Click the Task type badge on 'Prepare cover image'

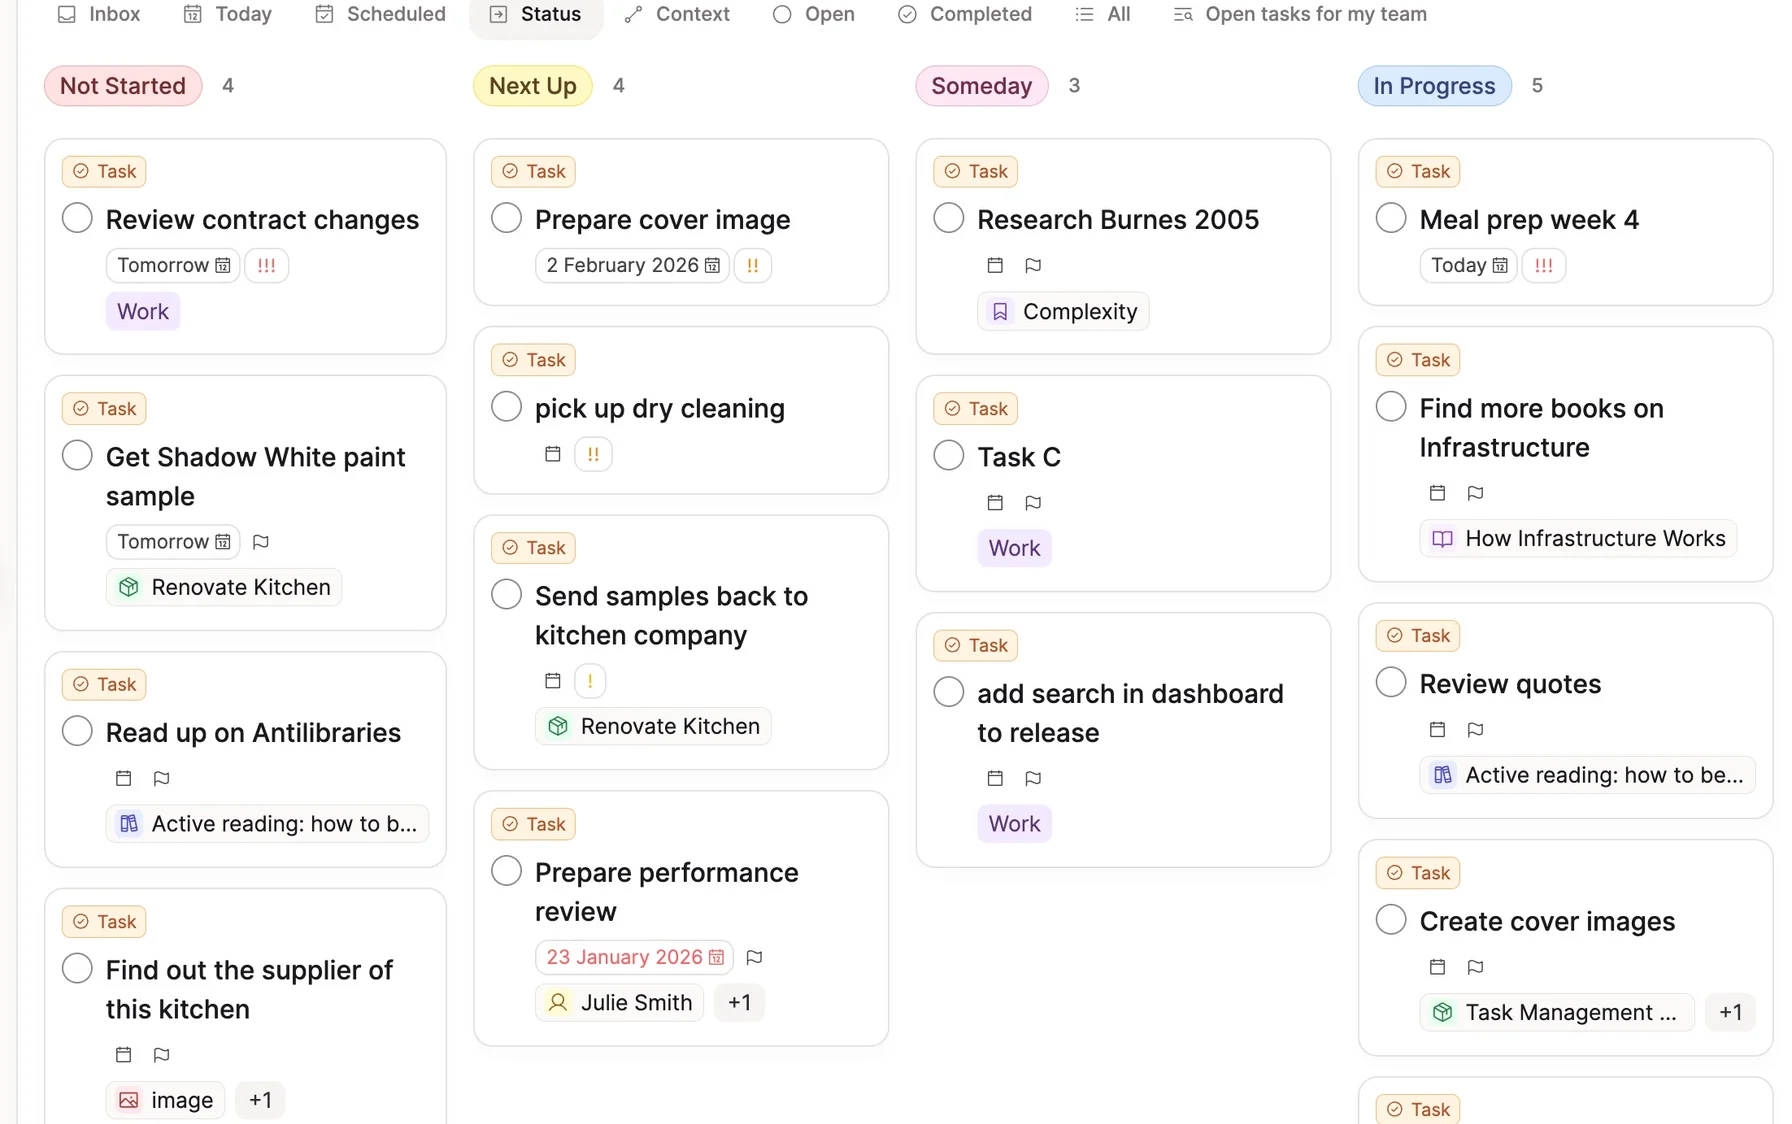[x=533, y=171]
